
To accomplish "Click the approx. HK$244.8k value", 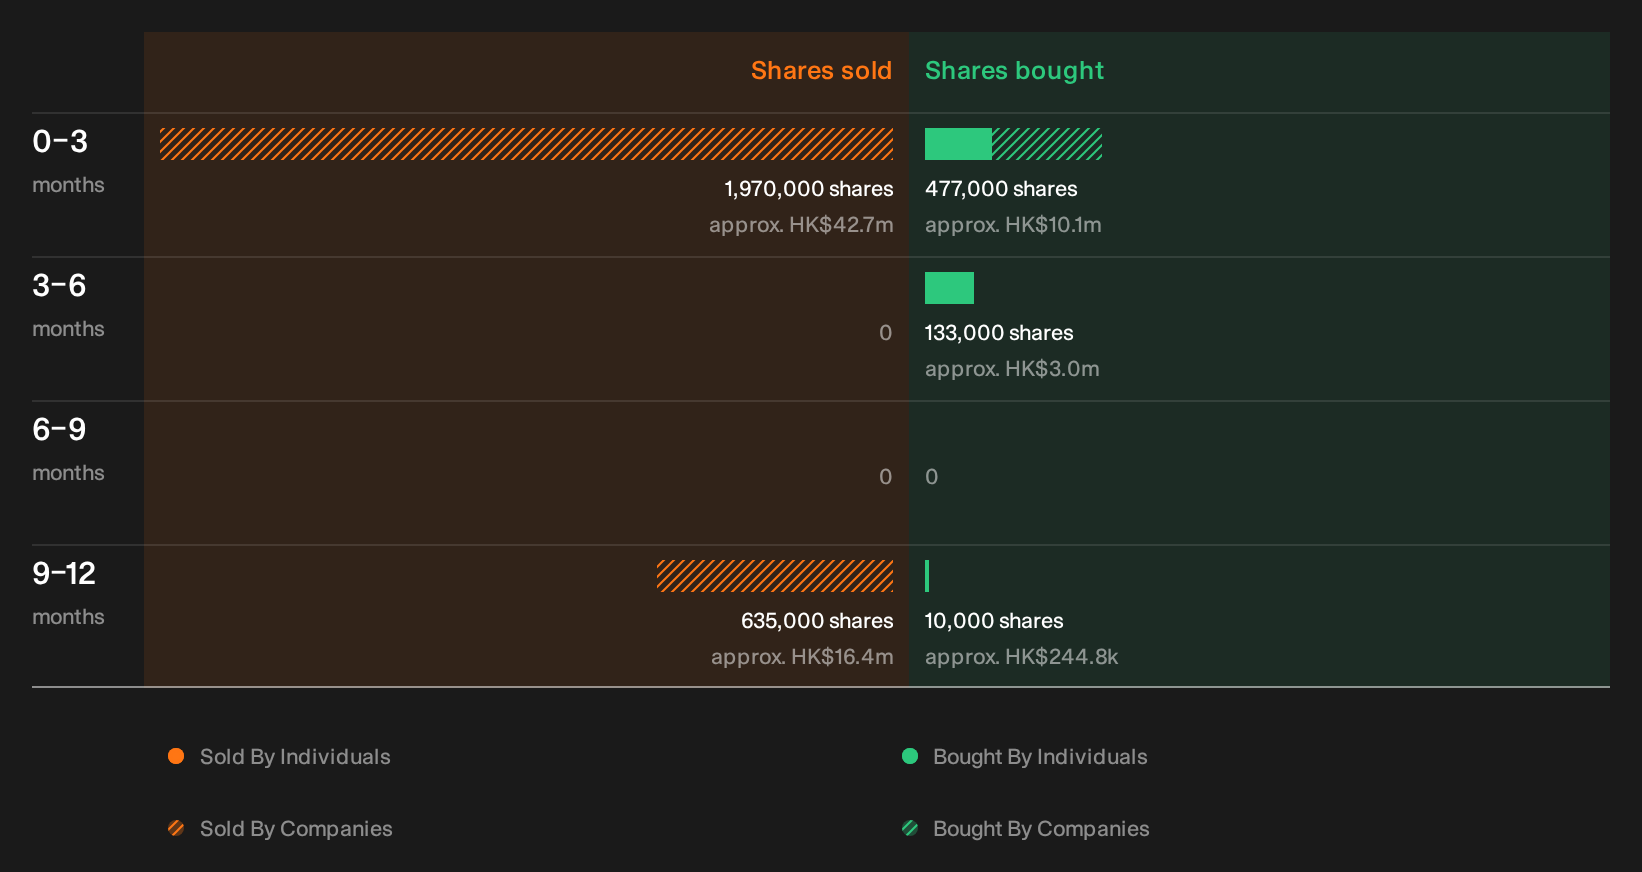I will [x=1021, y=657].
